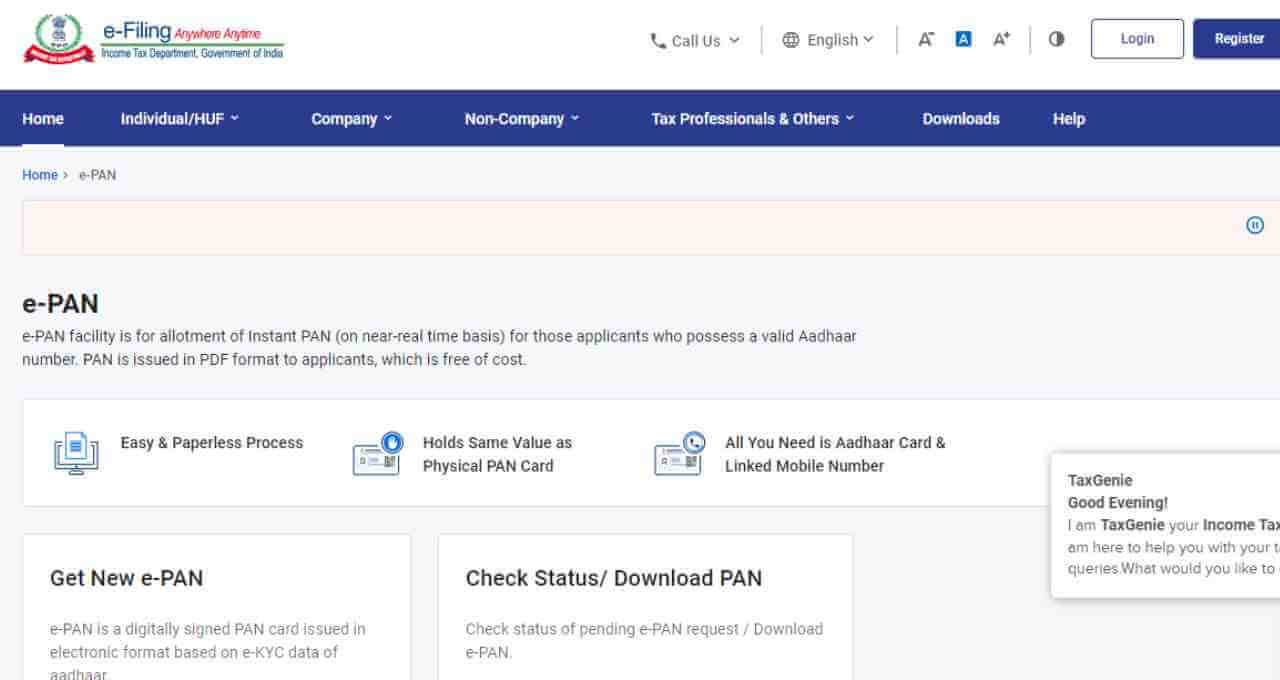Click 'Check status of pending e-PAN request' text
Viewport: 1280px width, 680px height.
[x=644, y=641]
